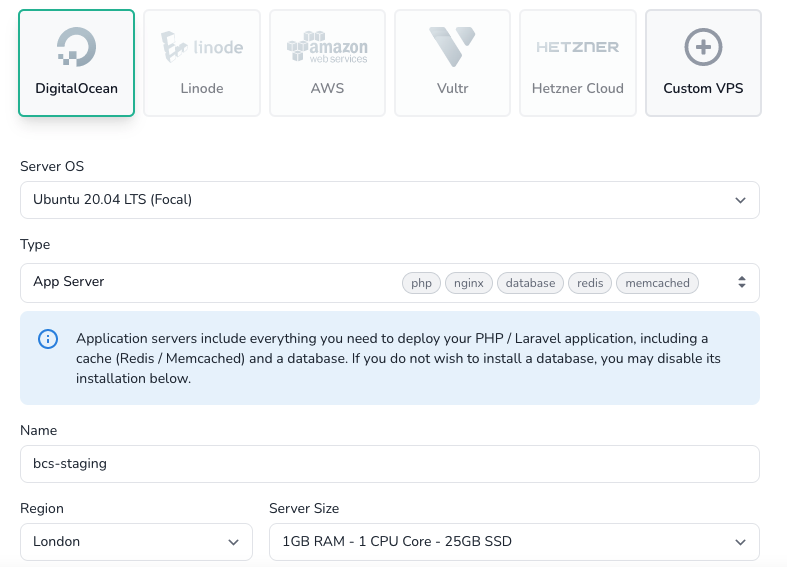The width and height of the screenshot is (787, 567).
Task: Click the Amazon Web Services logo
Action: (327, 47)
